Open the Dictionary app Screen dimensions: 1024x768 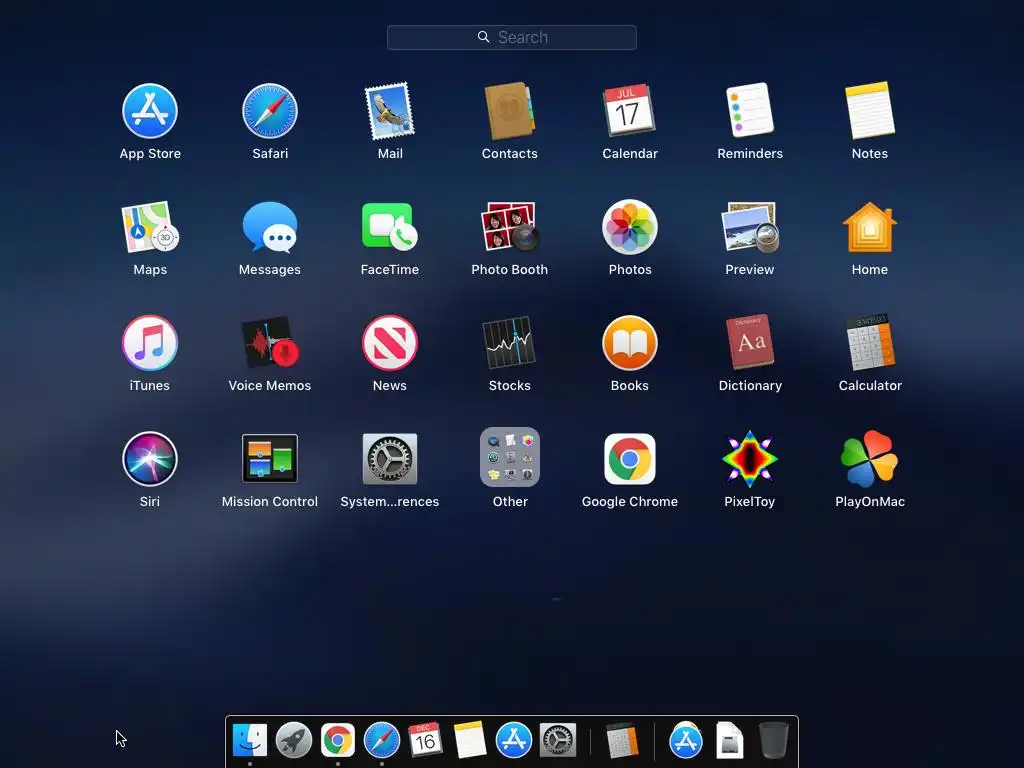750,342
